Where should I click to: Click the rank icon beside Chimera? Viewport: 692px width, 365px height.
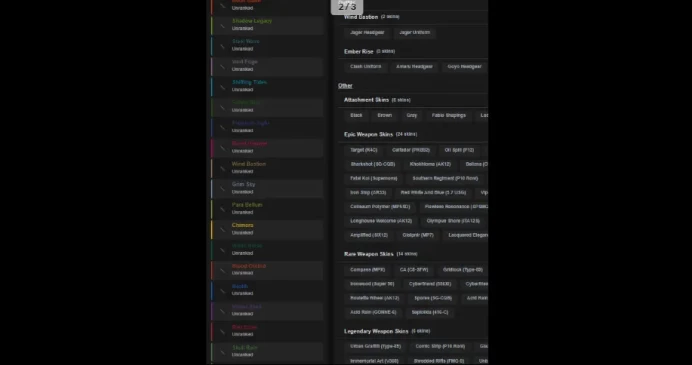tap(223, 230)
